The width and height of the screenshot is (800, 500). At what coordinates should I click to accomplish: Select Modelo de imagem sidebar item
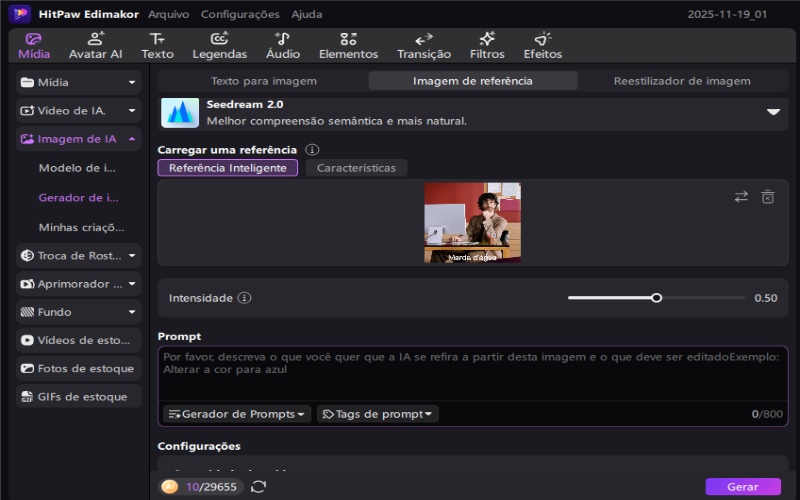pyautogui.click(x=77, y=168)
